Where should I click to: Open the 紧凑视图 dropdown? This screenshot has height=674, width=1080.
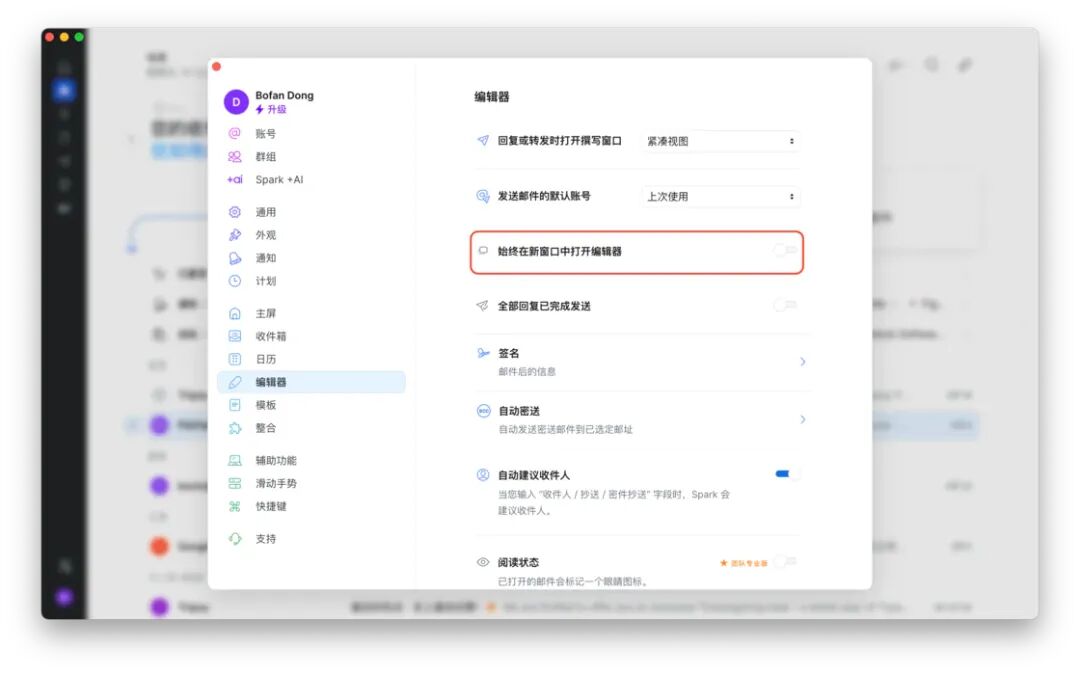pyautogui.click(x=720, y=141)
